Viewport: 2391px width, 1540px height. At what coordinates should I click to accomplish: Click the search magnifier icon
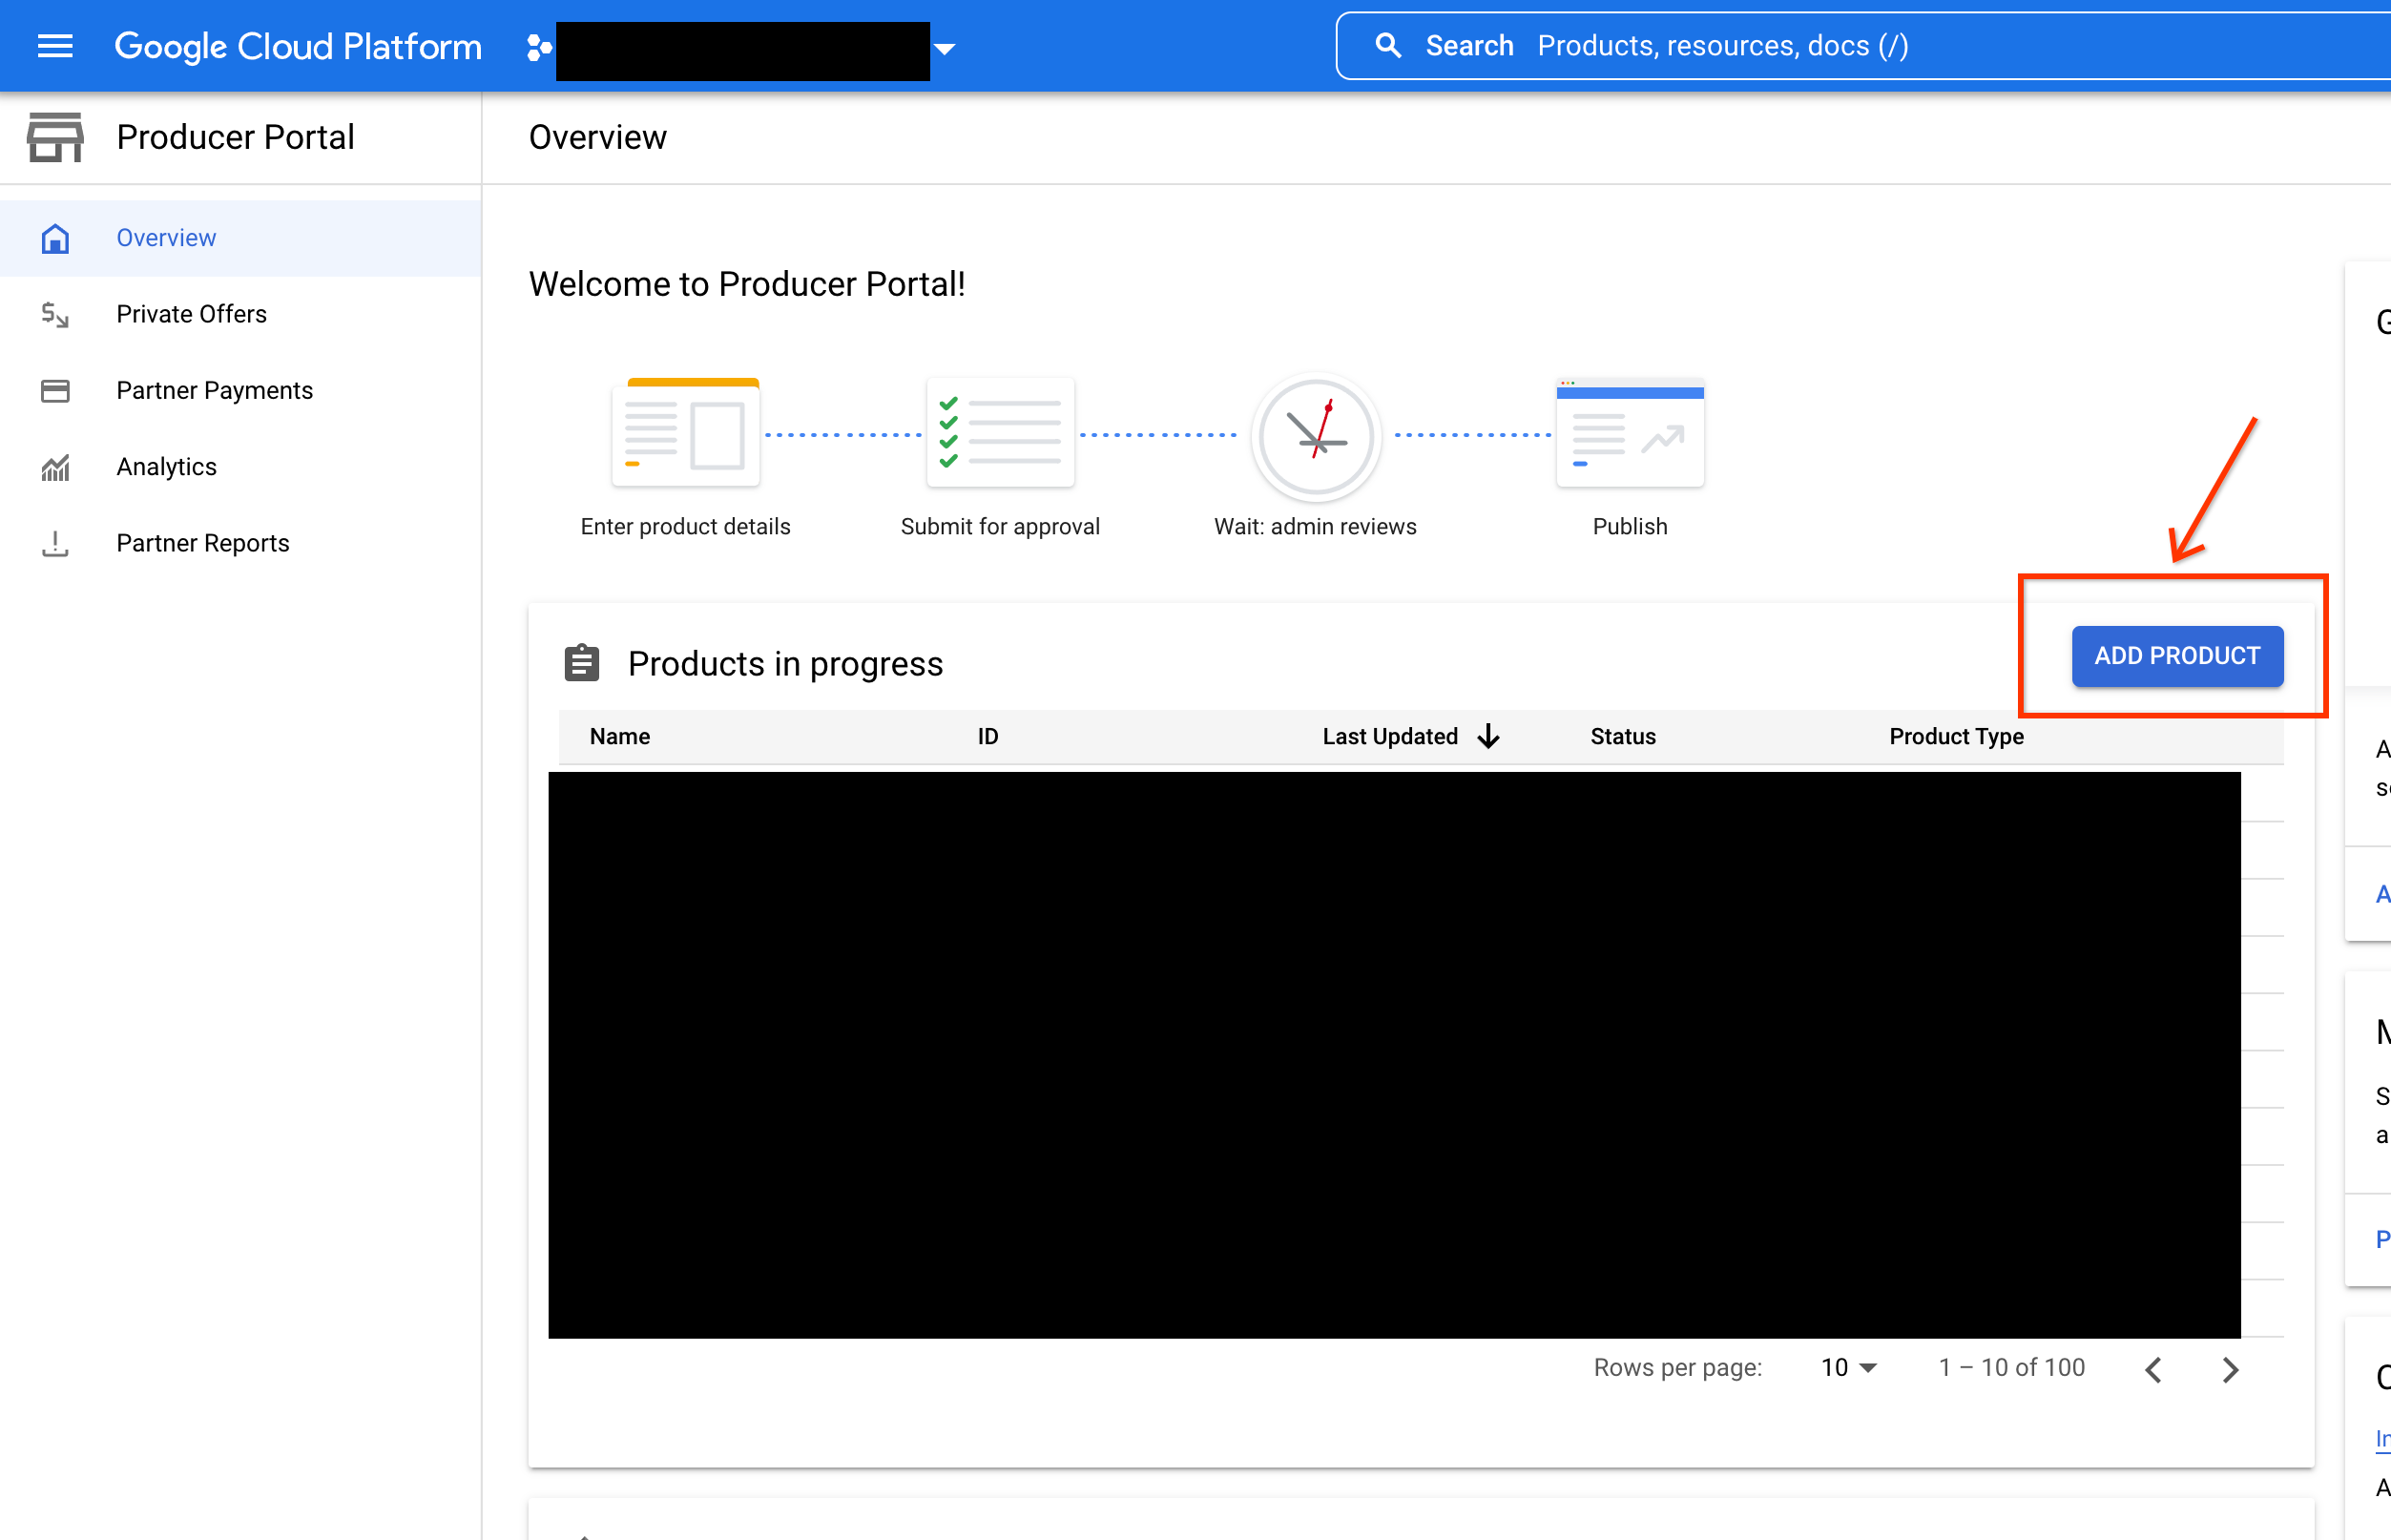(x=1387, y=46)
